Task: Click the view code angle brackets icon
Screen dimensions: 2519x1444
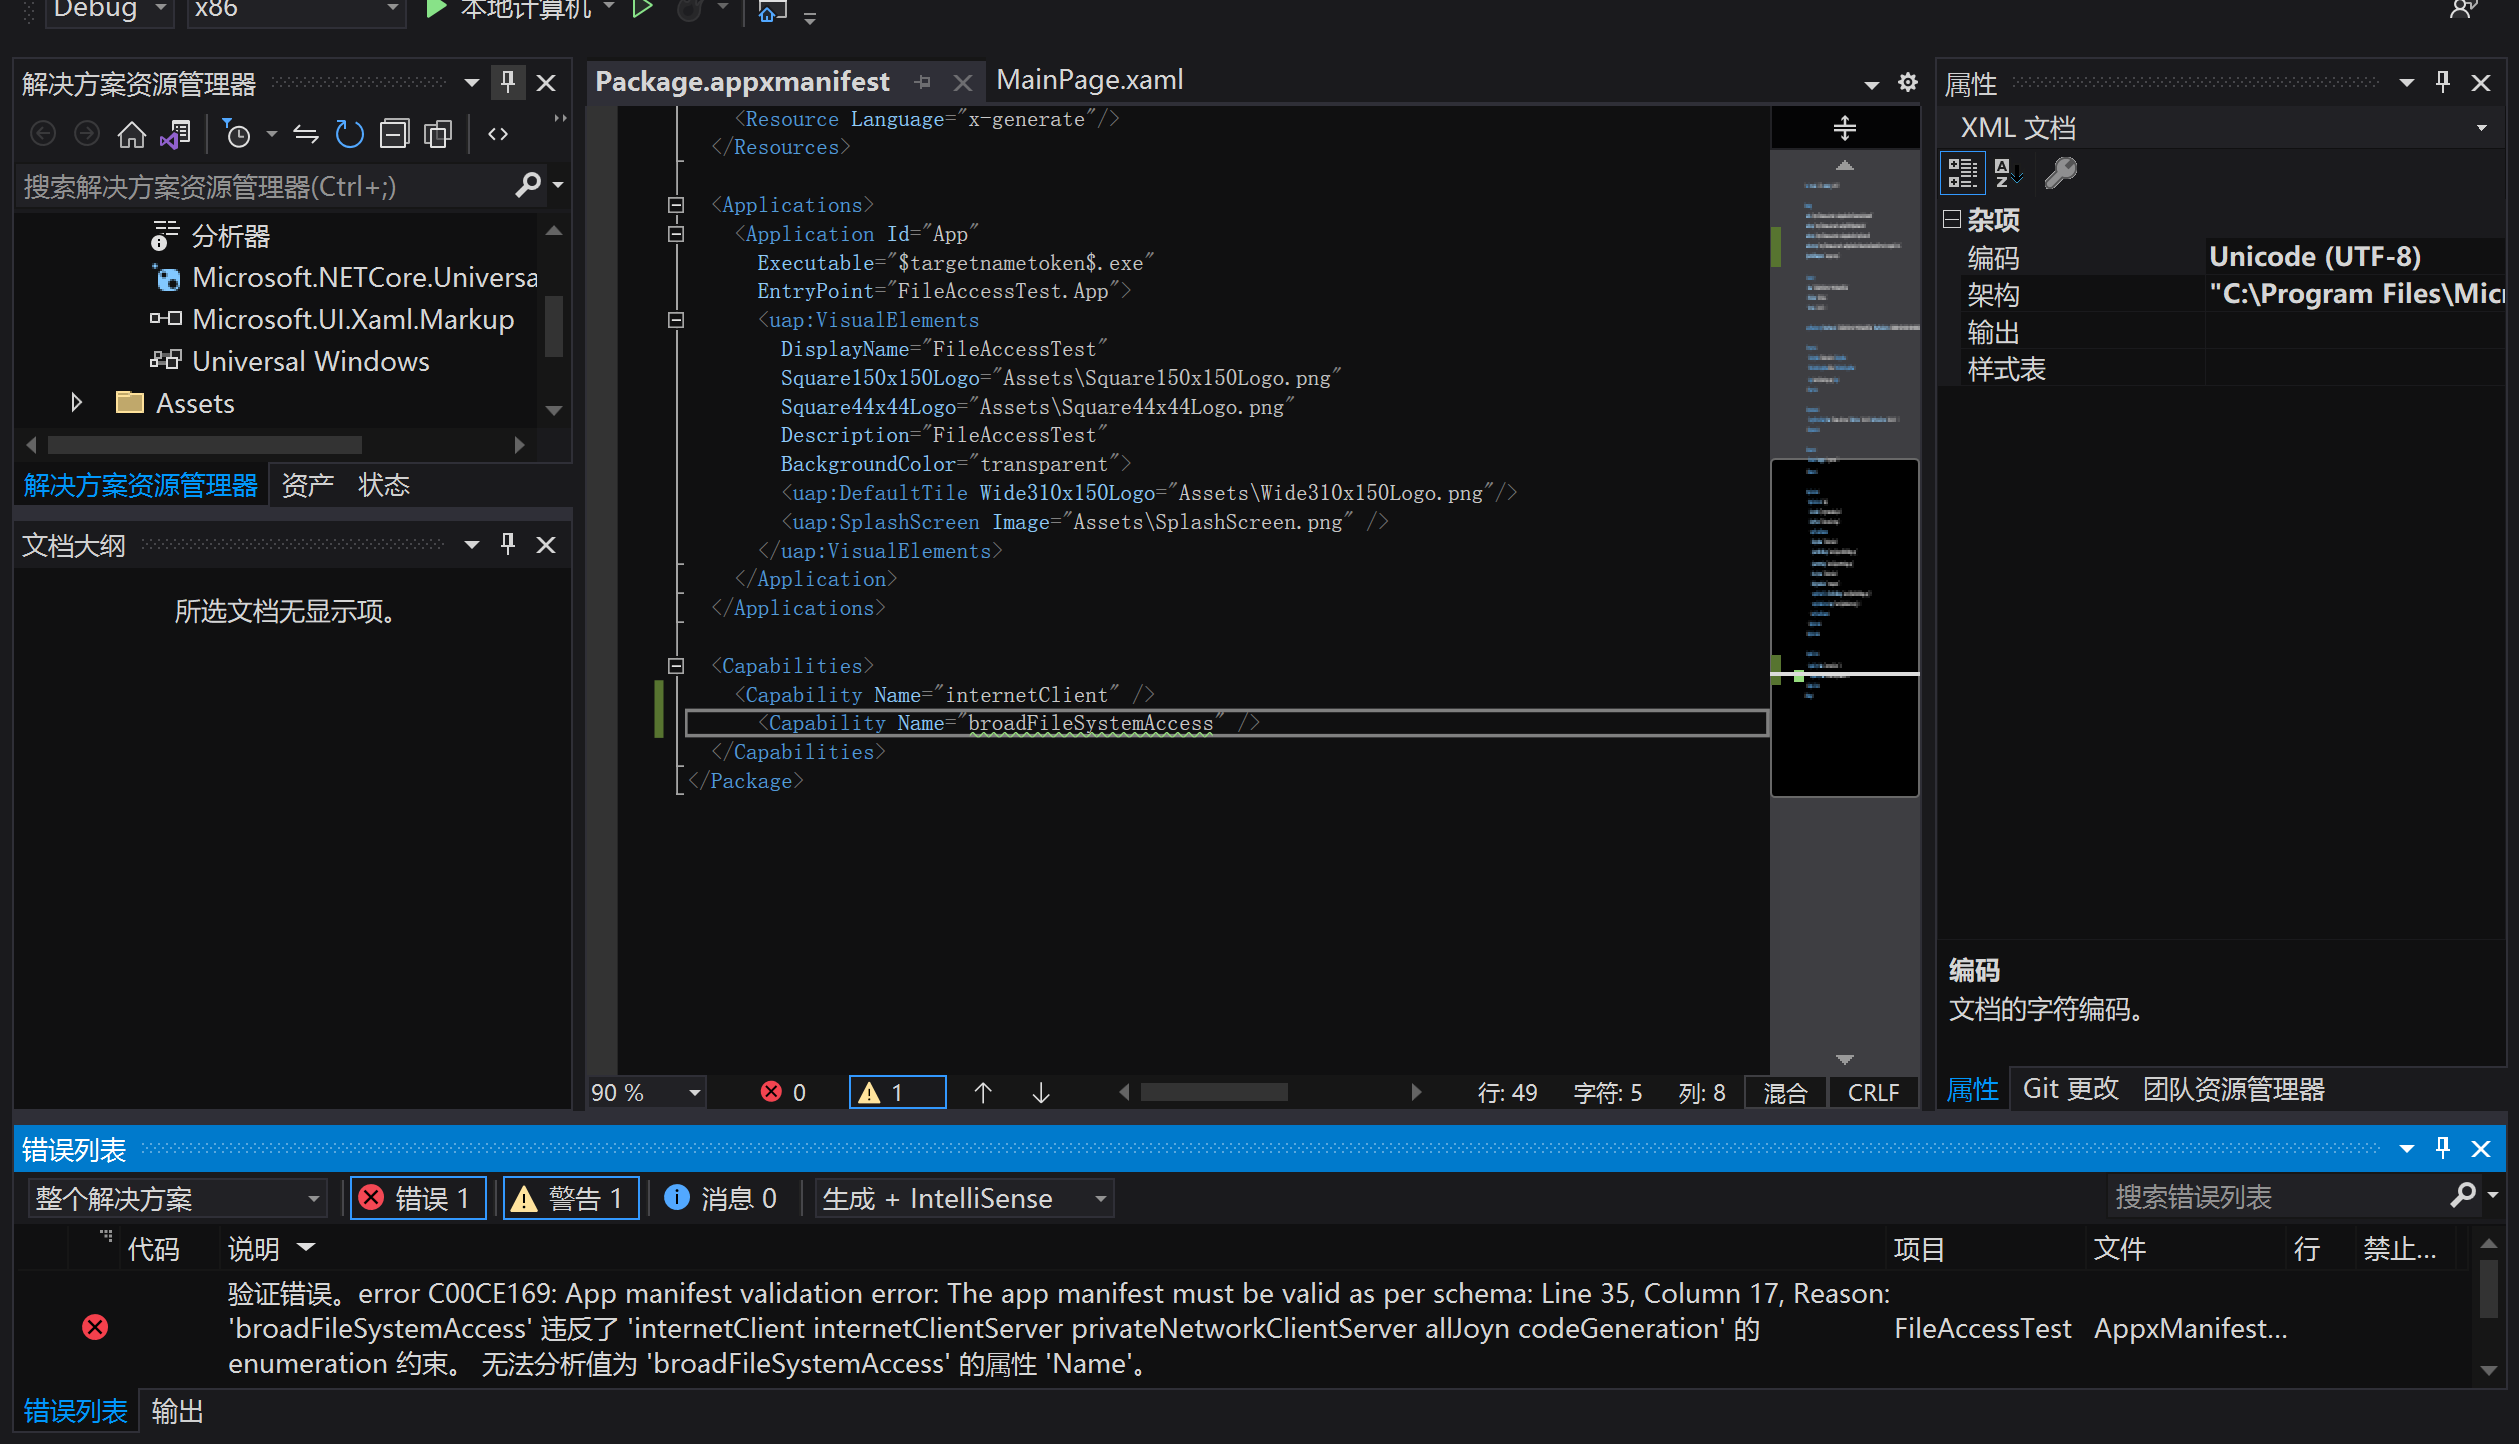Action: click(x=498, y=134)
